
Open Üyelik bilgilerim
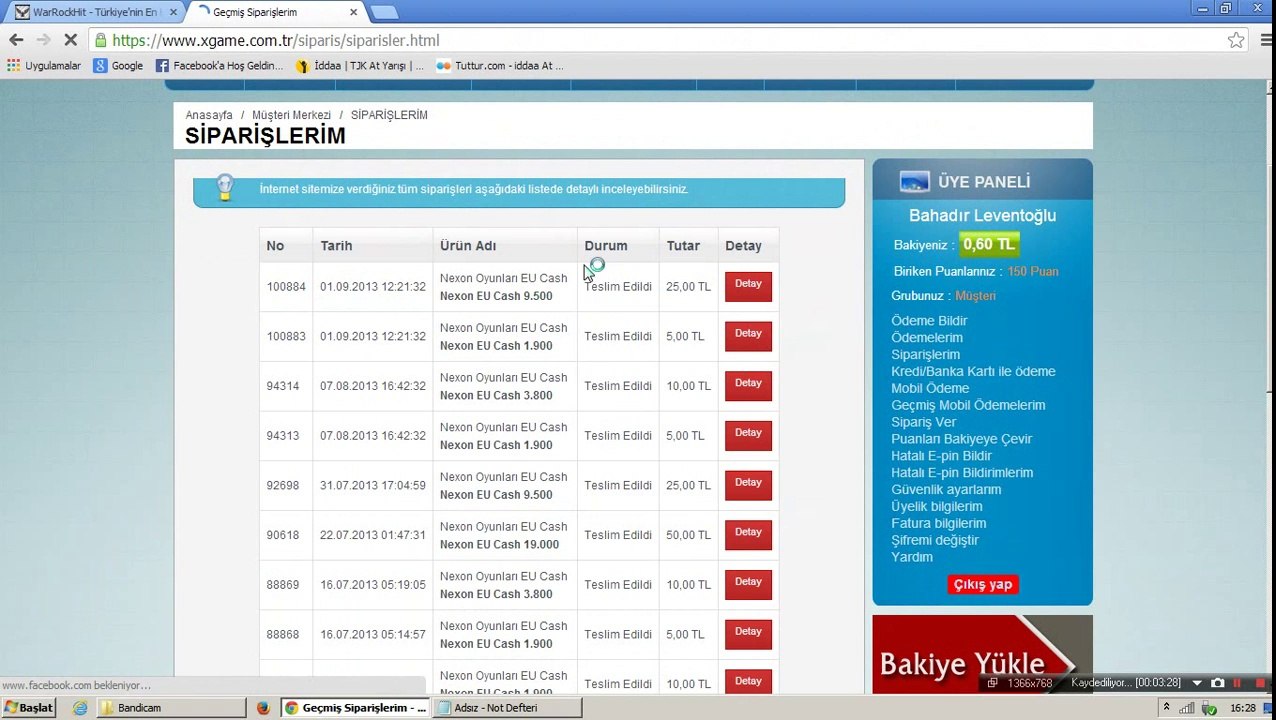point(937,507)
